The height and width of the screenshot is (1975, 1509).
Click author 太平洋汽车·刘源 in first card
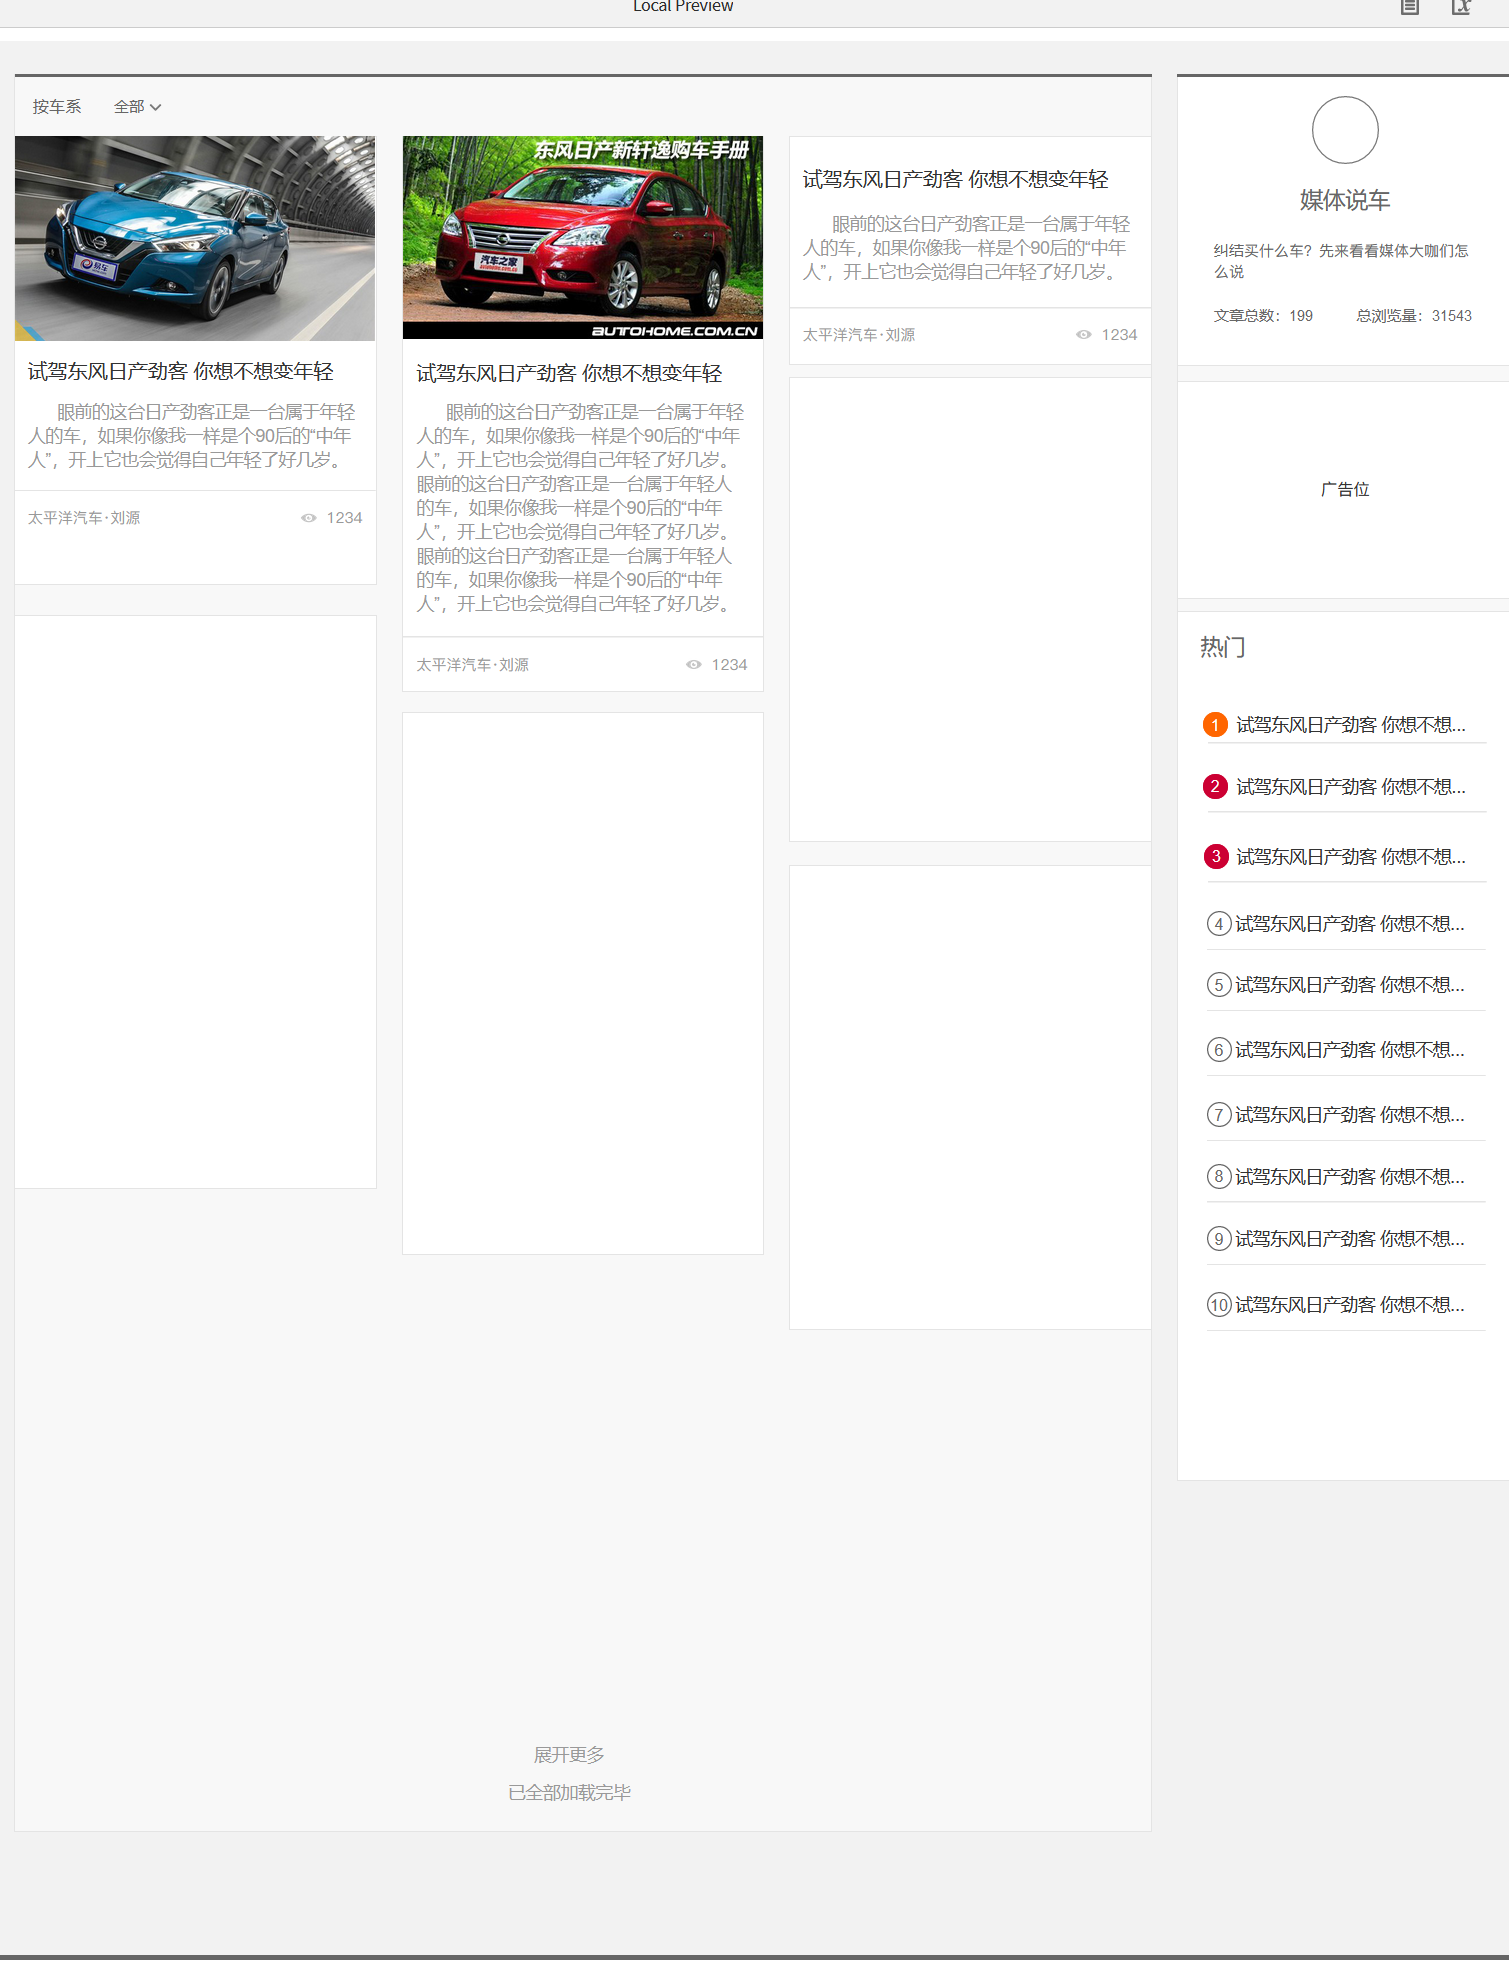pyautogui.click(x=84, y=518)
